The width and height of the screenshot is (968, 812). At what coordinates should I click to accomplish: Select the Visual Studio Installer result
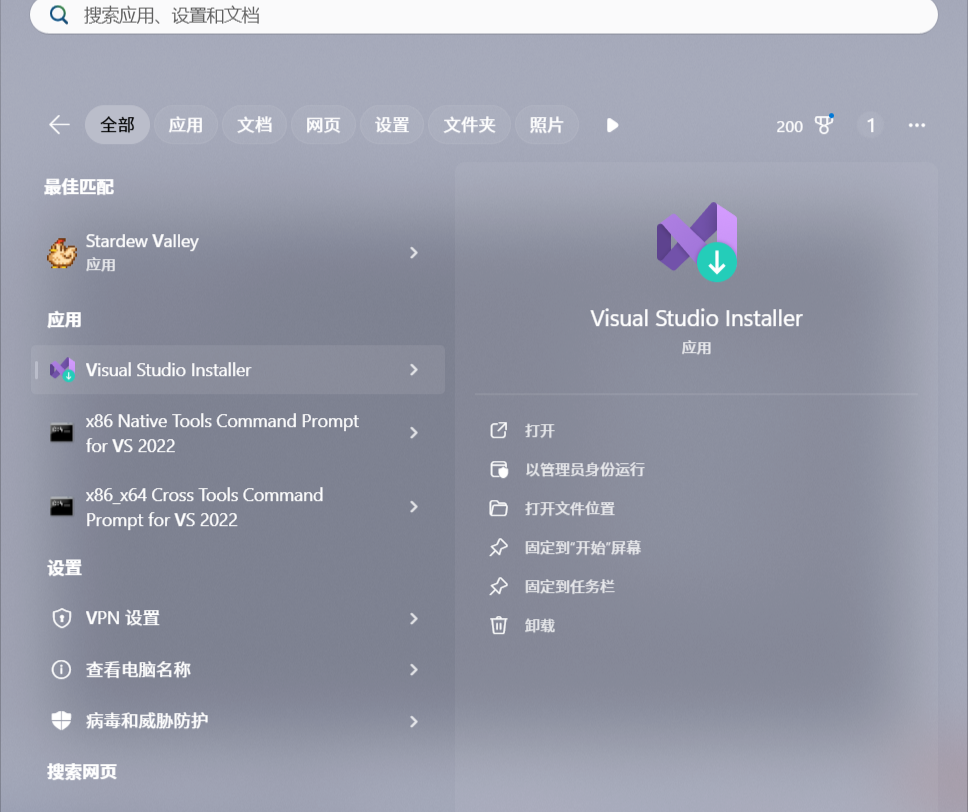click(x=238, y=370)
